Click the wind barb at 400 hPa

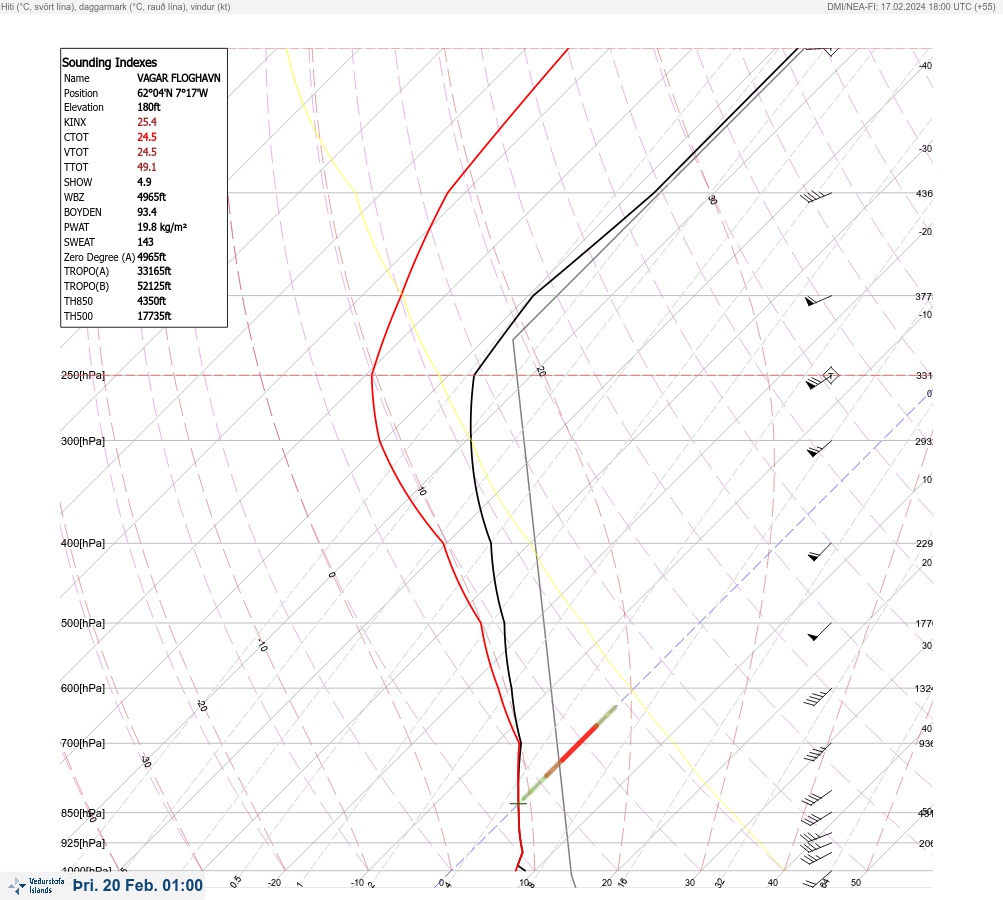[x=819, y=552]
